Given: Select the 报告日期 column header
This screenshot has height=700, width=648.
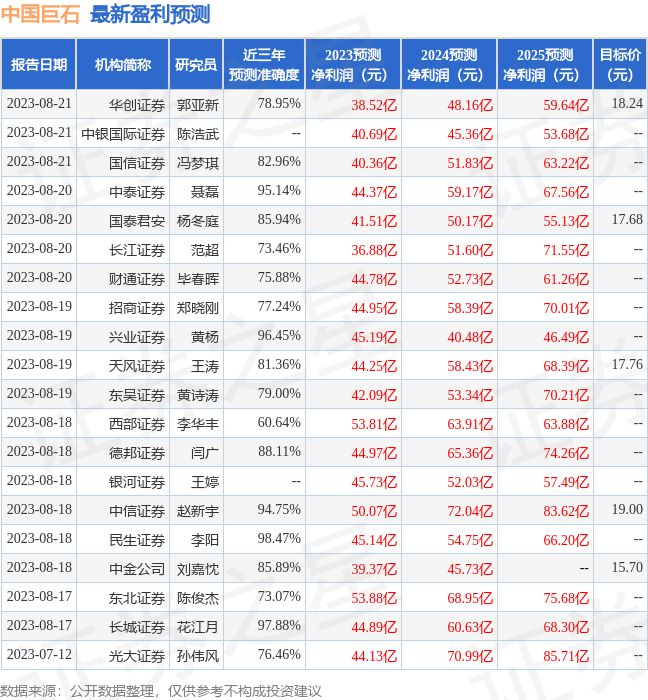Looking at the screenshot, I should (x=39, y=65).
